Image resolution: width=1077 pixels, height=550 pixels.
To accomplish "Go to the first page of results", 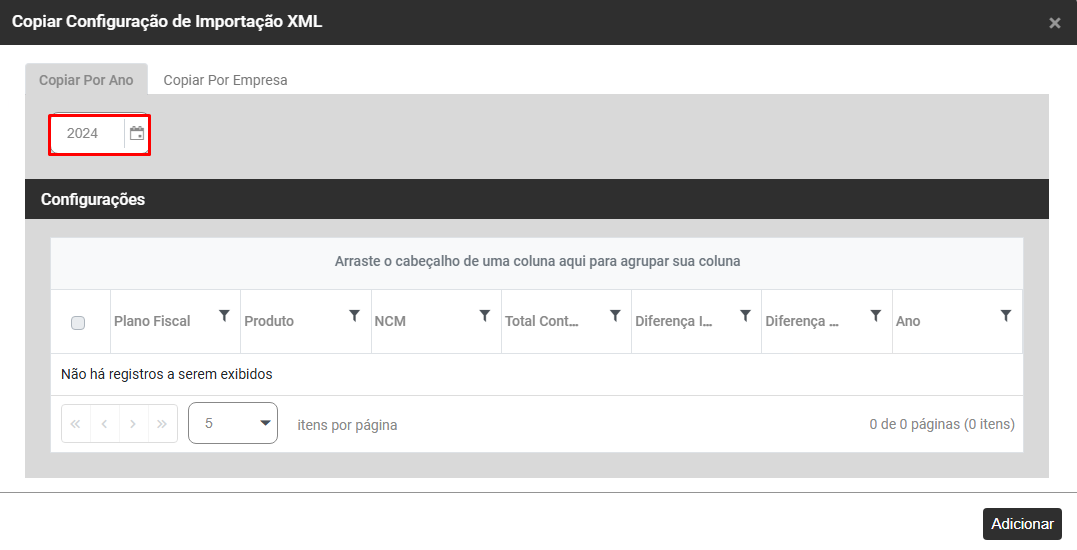I will (76, 424).
